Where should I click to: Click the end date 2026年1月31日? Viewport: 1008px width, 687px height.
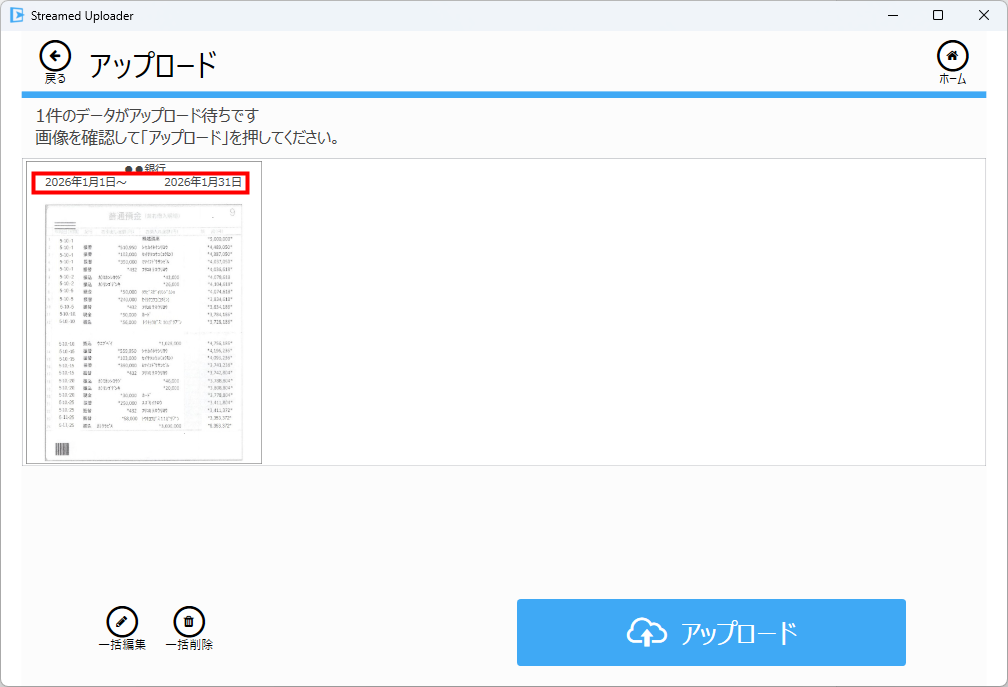click(203, 182)
